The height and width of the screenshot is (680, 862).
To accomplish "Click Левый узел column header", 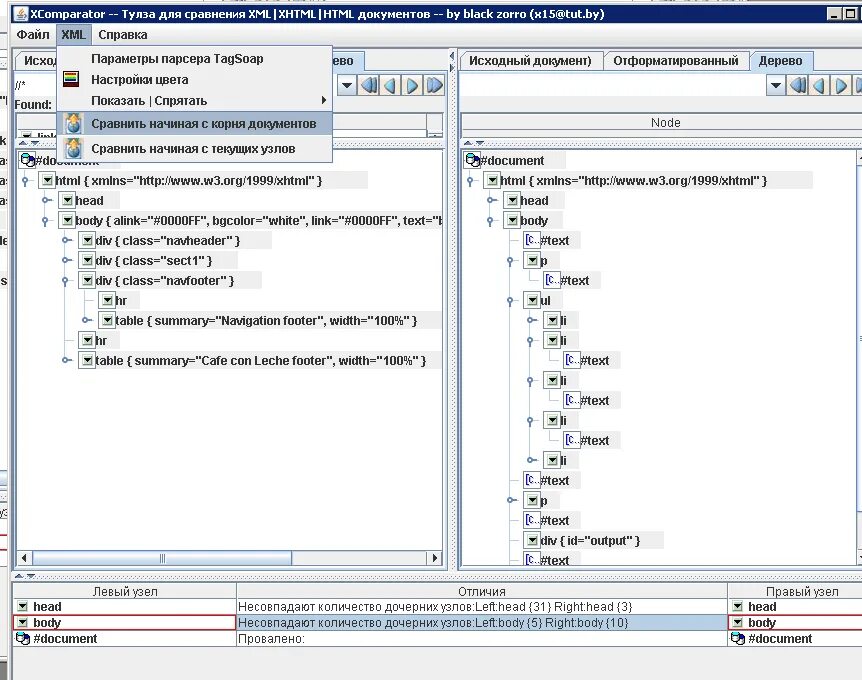I will [125, 591].
